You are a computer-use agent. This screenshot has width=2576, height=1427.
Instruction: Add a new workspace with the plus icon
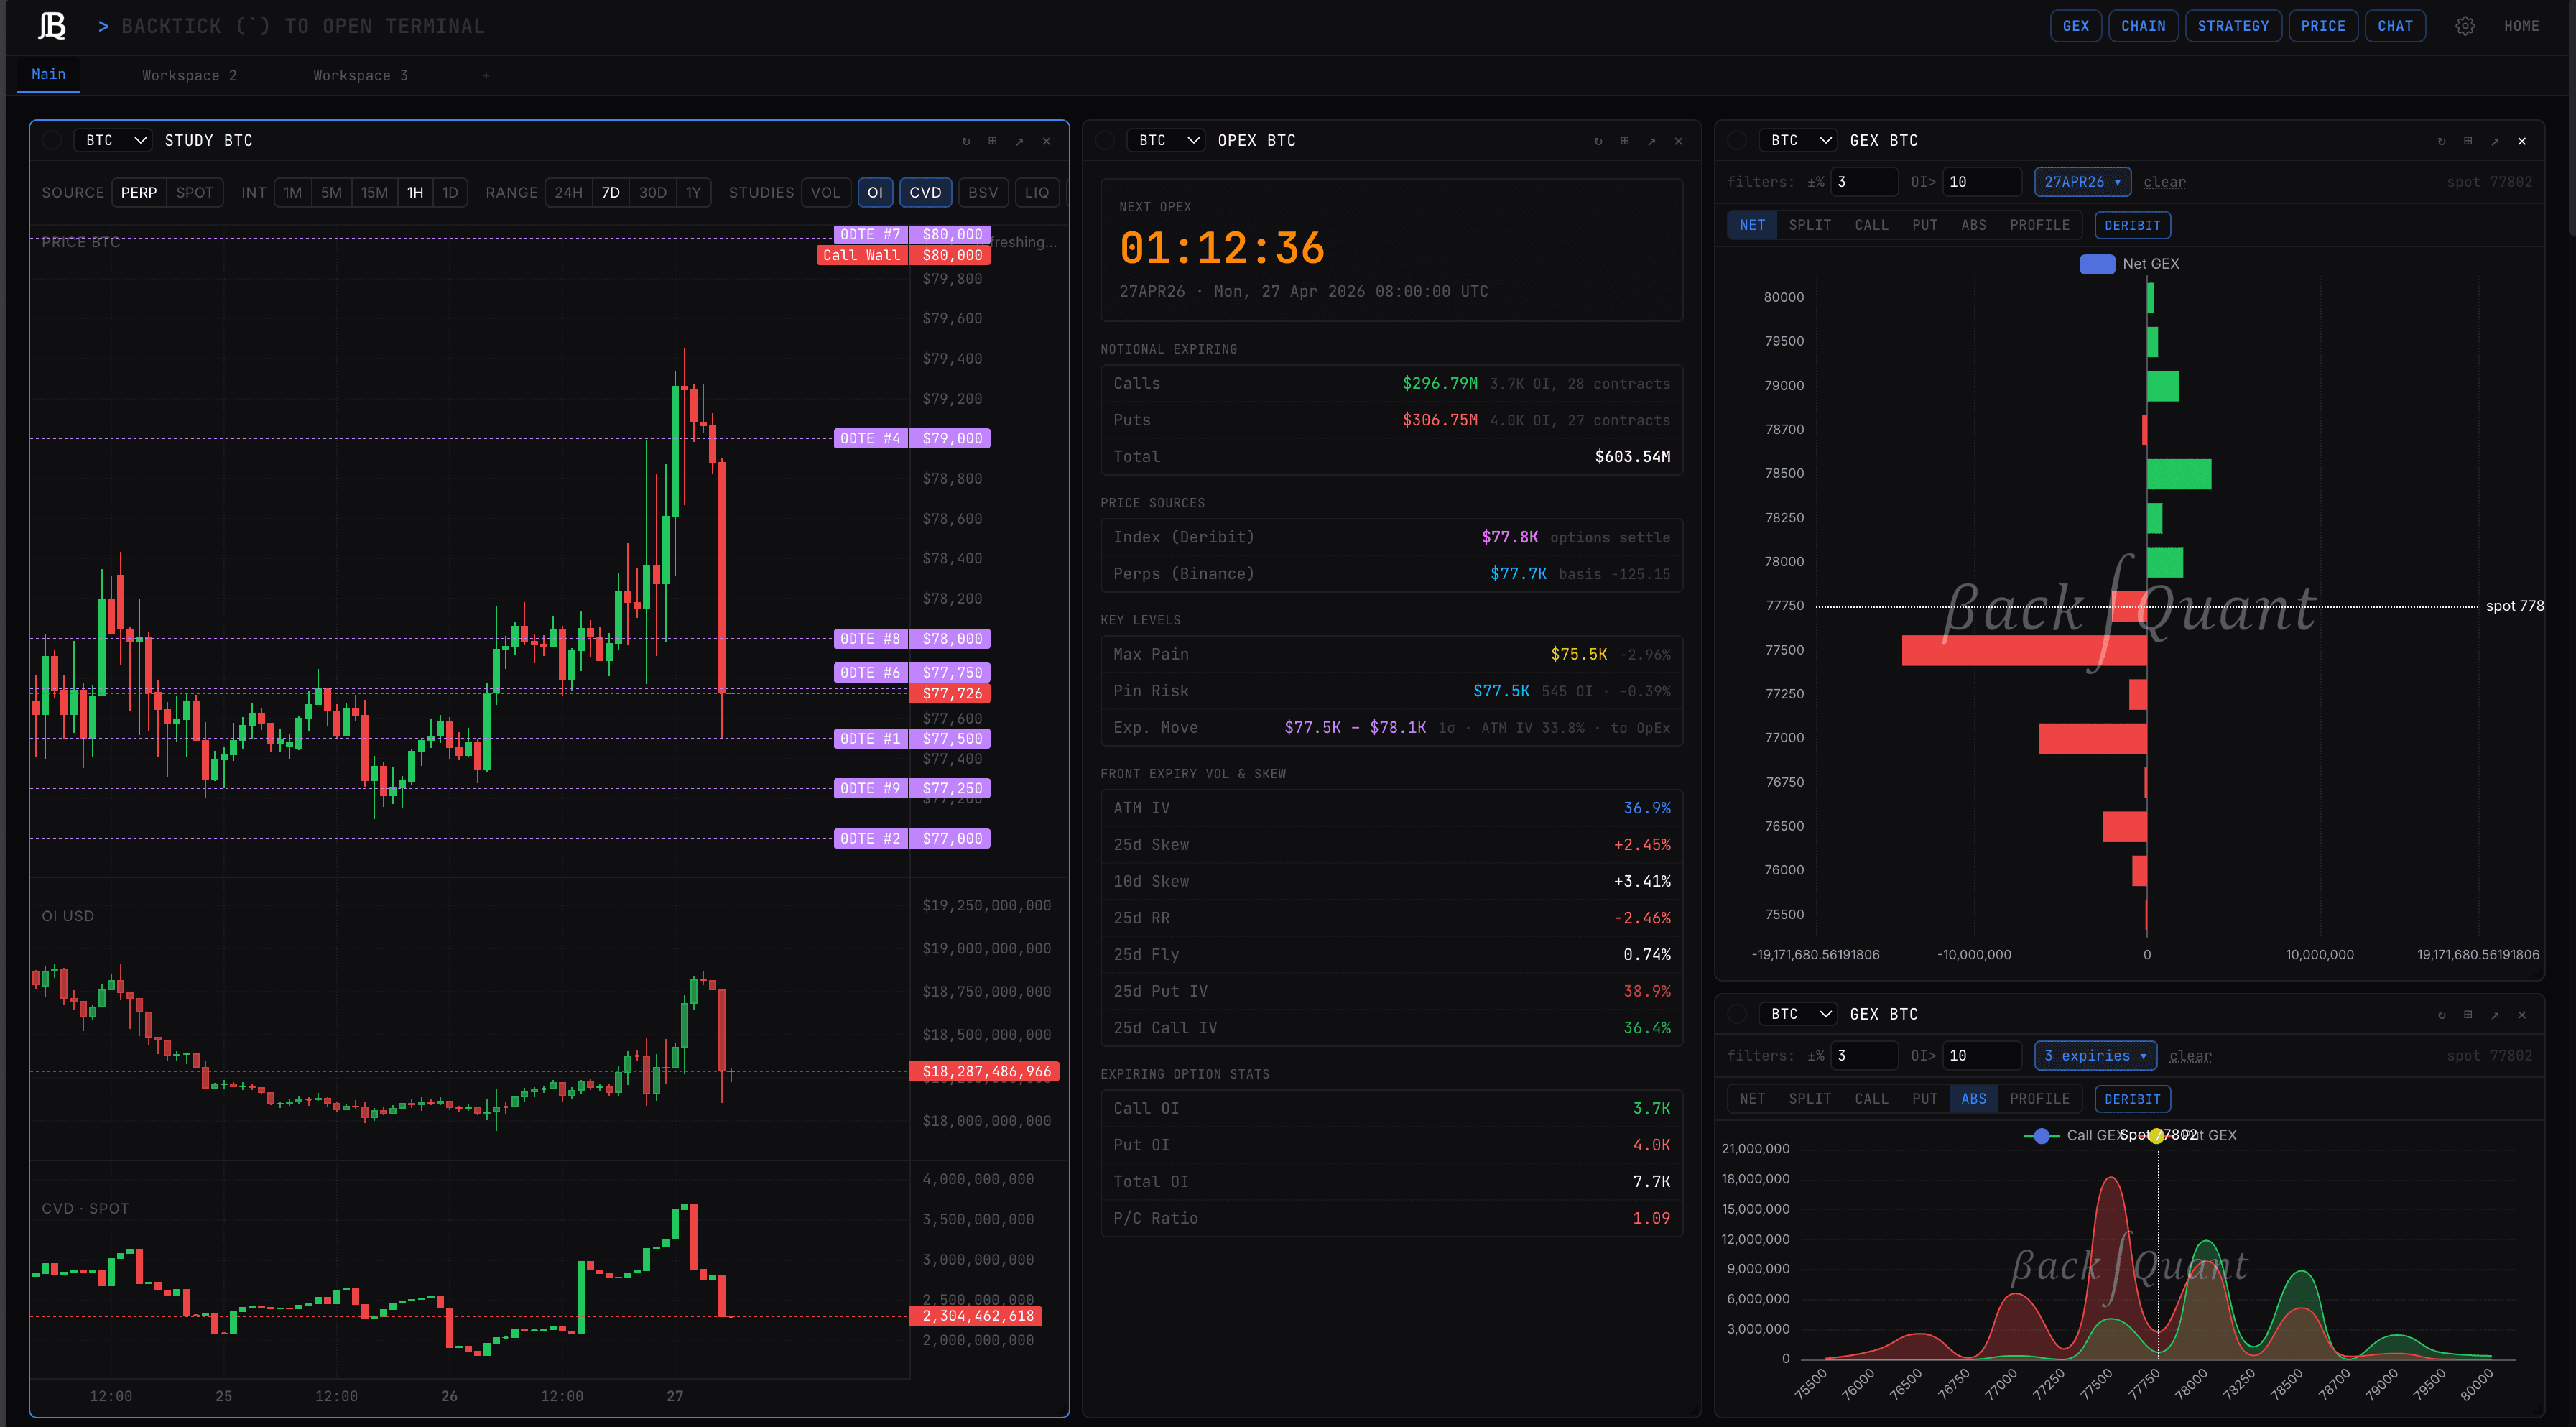486,76
